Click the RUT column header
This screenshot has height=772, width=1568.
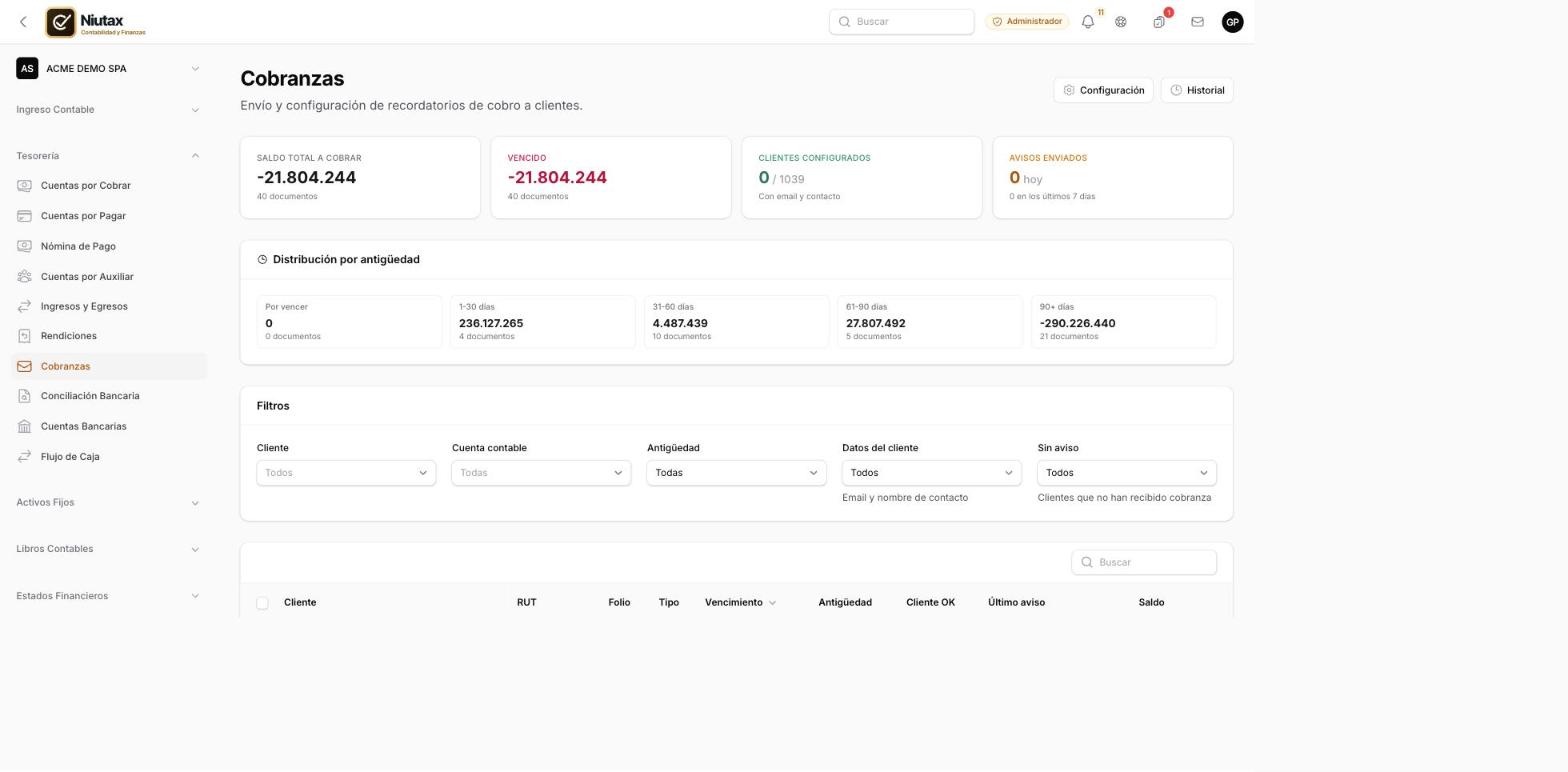(527, 603)
